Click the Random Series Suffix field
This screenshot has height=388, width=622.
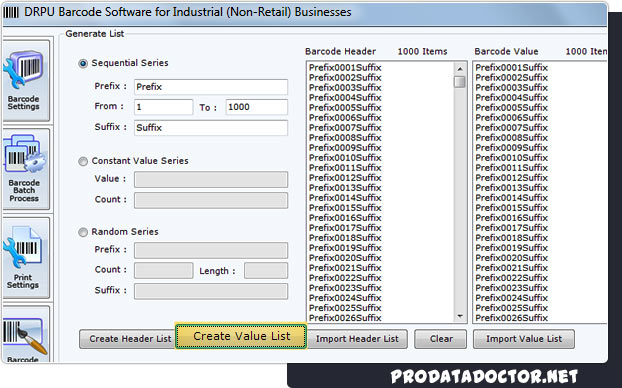[211, 291]
